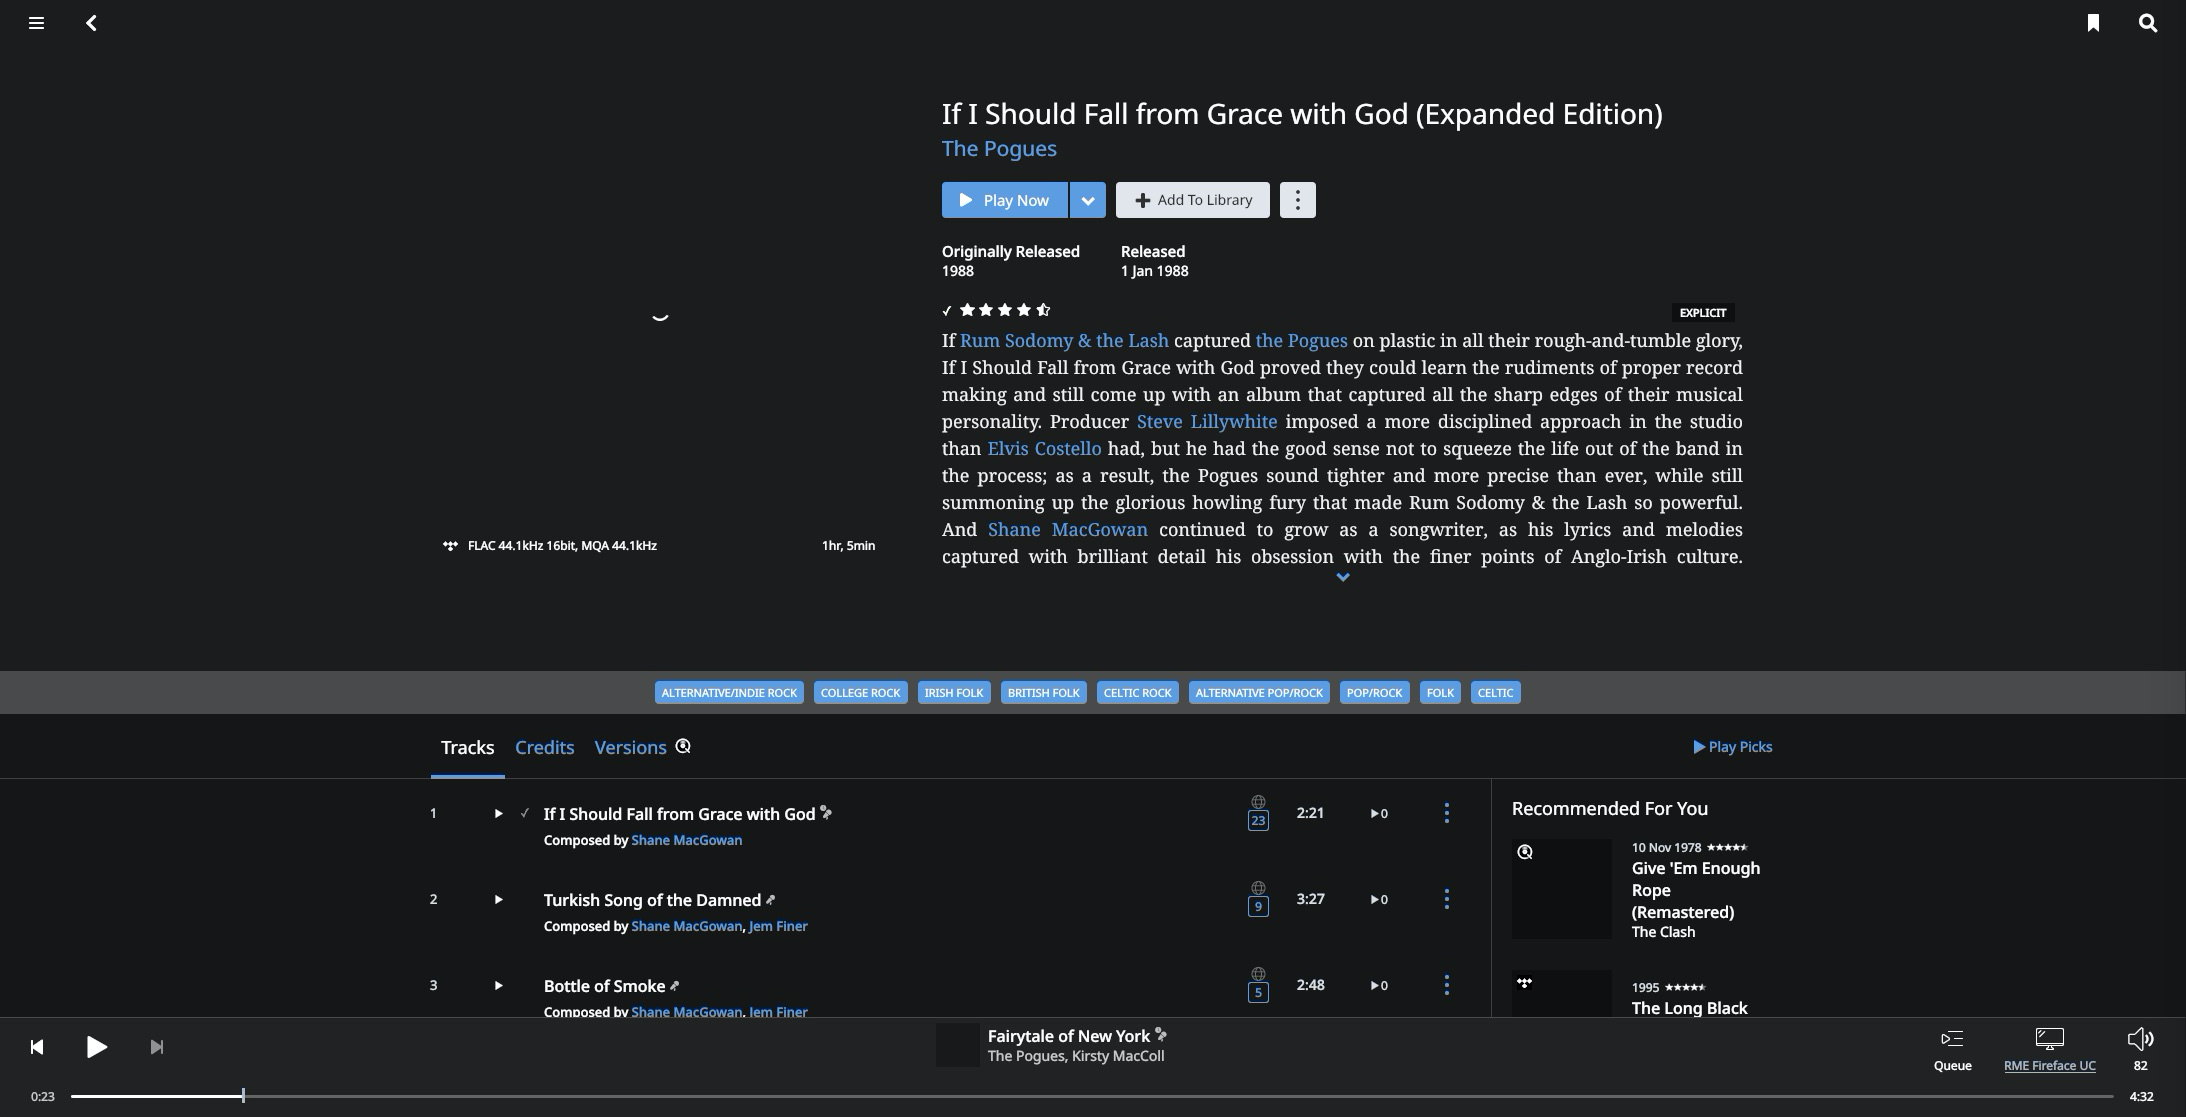Image resolution: width=2186 pixels, height=1117 pixels.
Task: Open the search magnifier icon
Action: coord(2148,23)
